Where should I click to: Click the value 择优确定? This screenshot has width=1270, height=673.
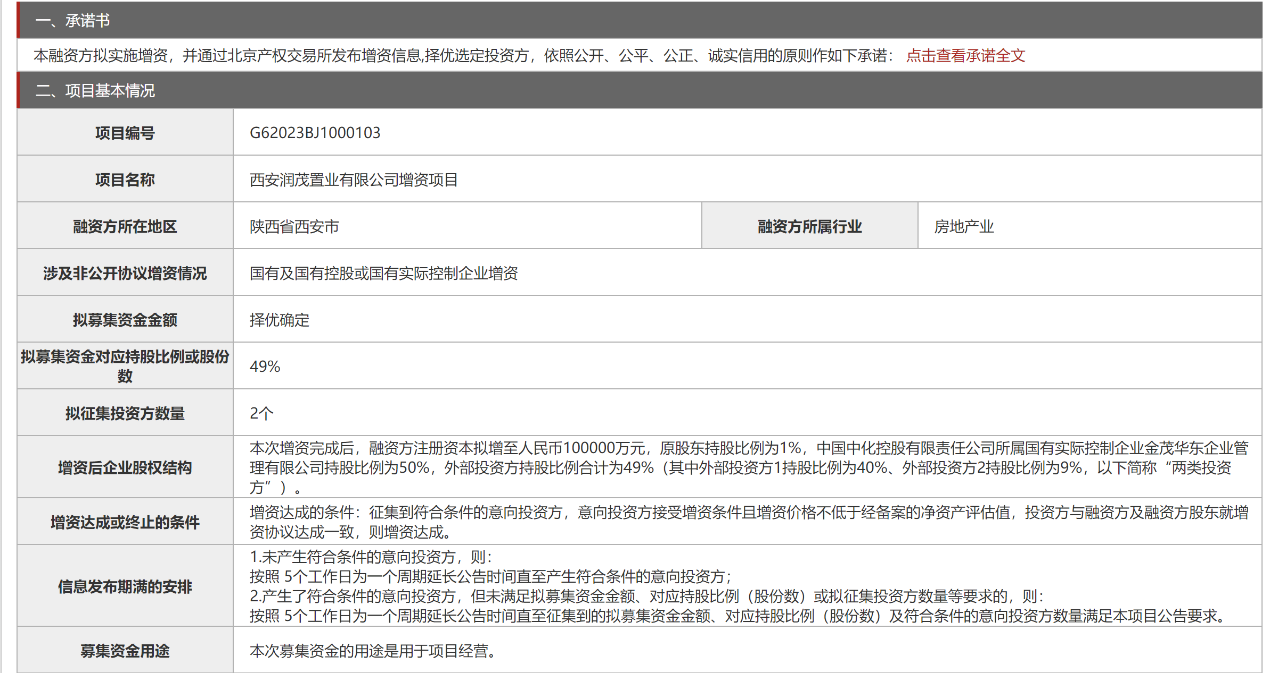(x=279, y=320)
